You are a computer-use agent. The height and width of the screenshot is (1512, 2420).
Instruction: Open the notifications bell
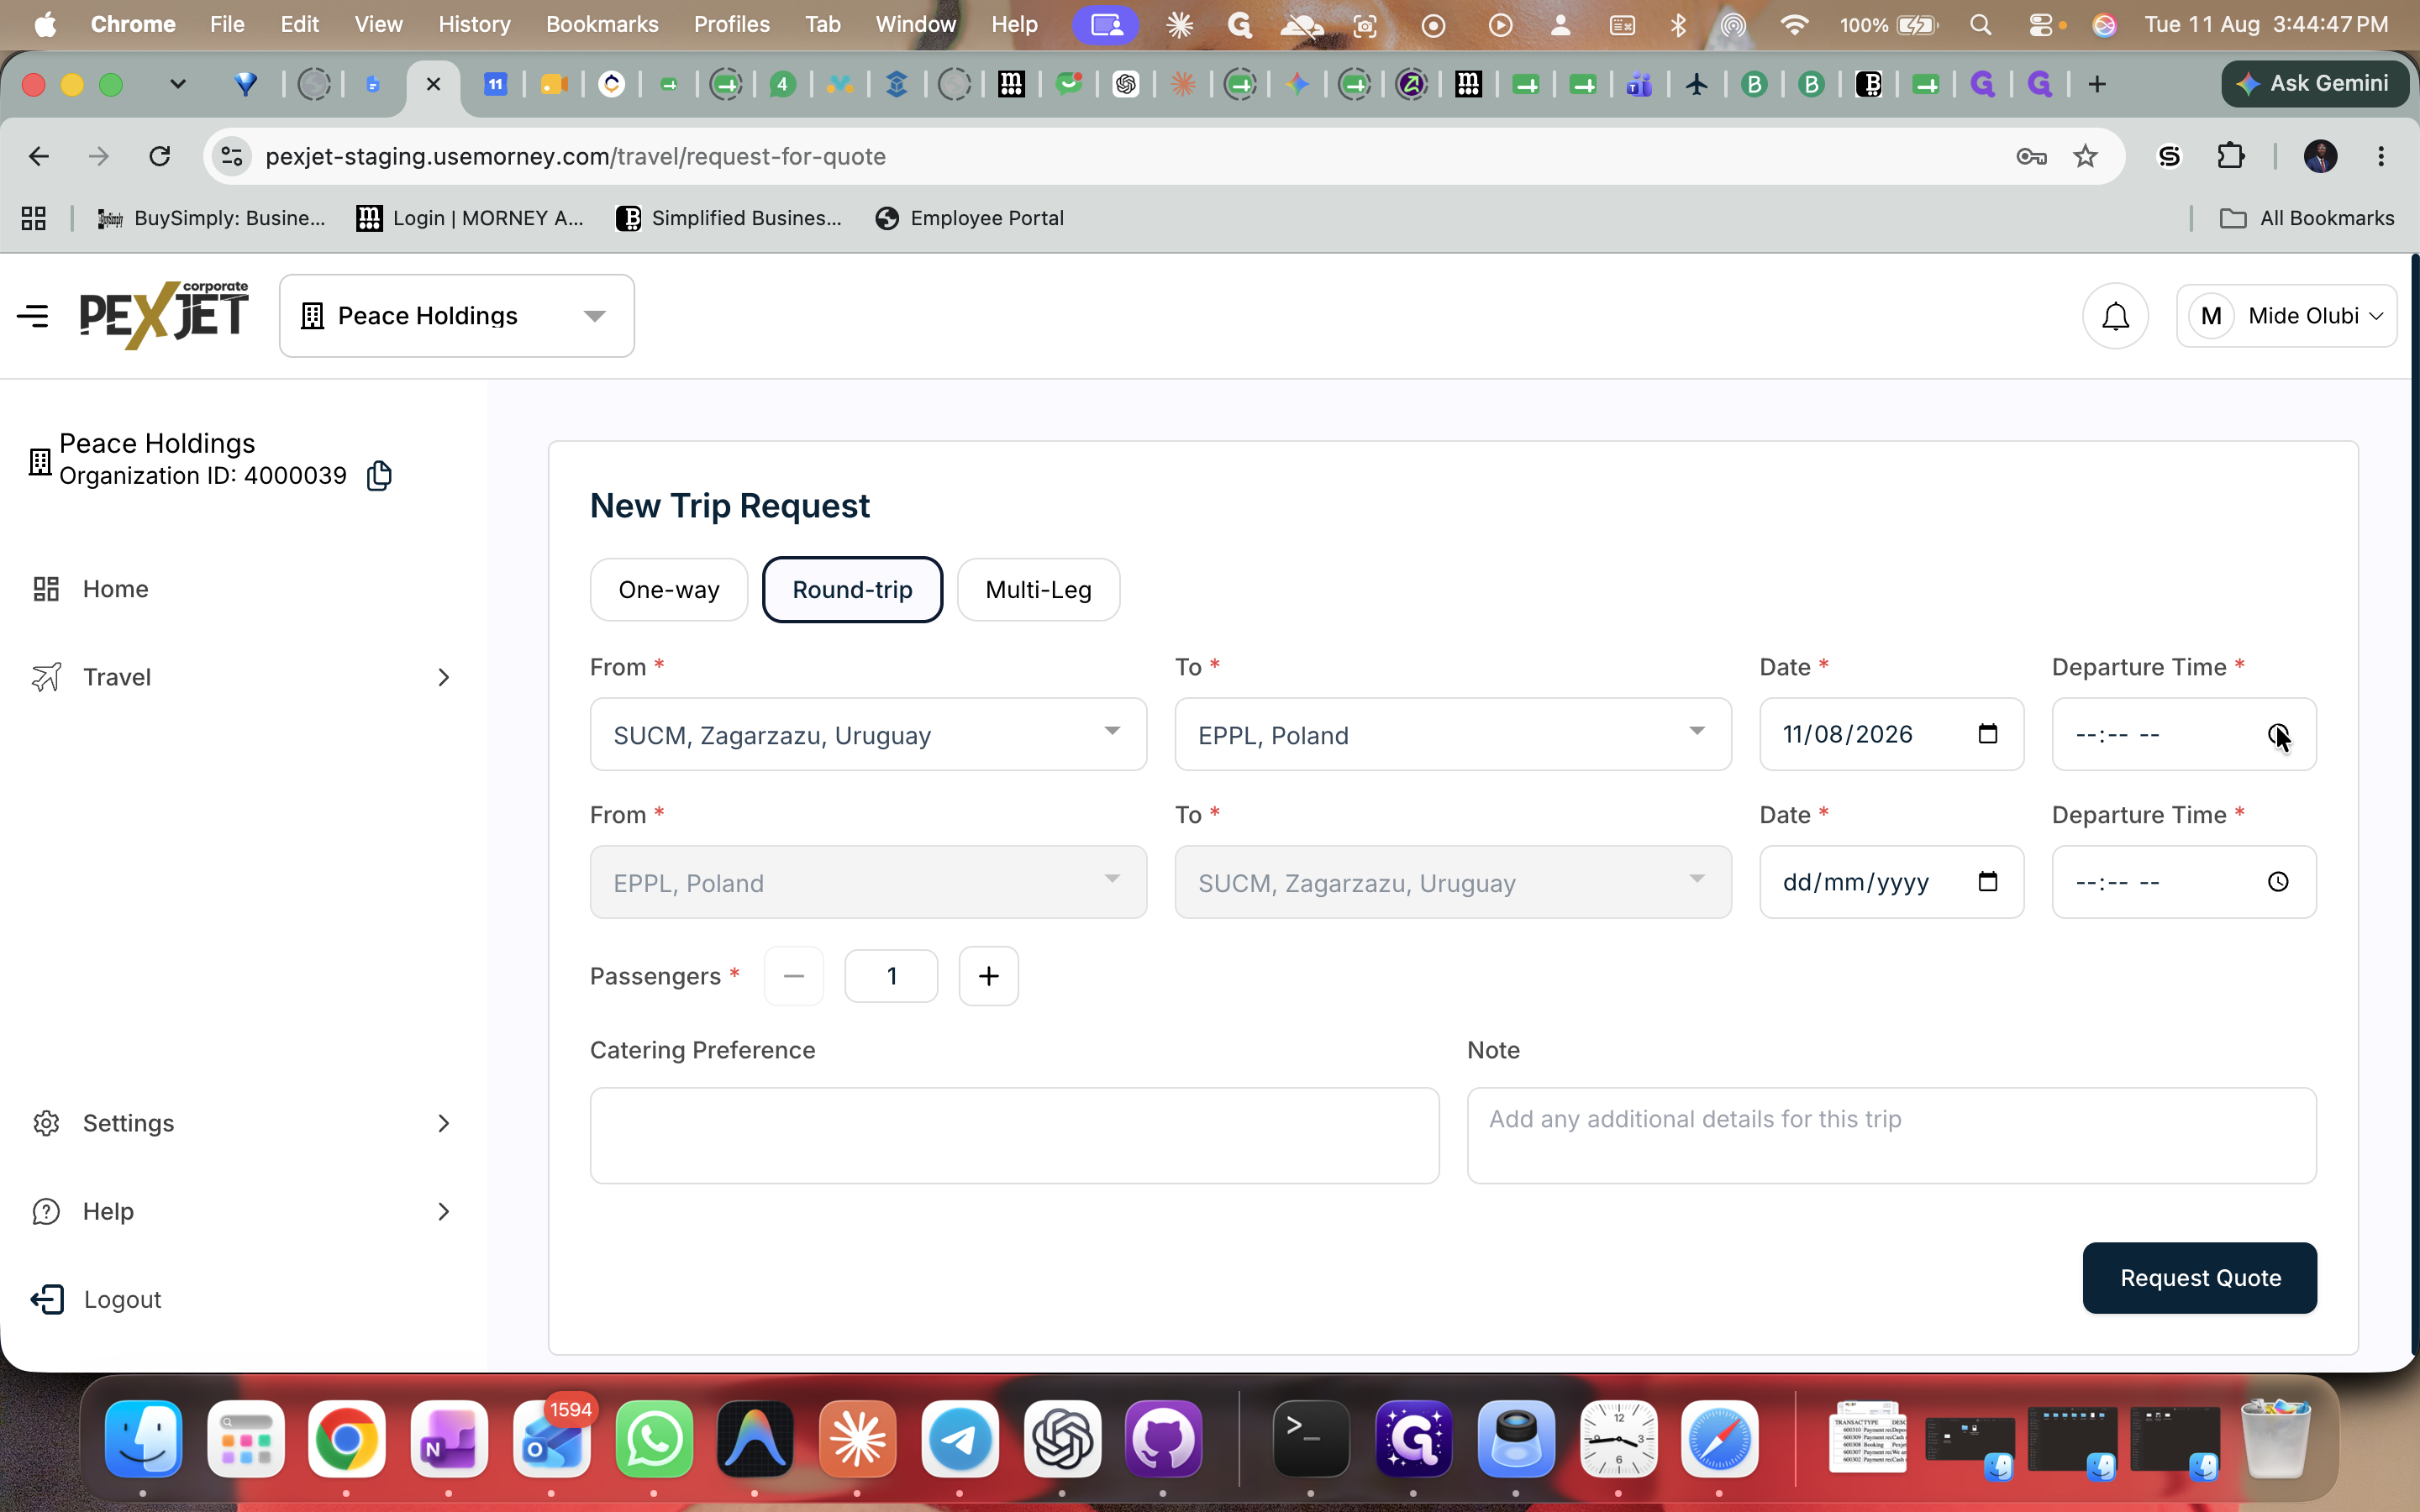coord(2115,316)
